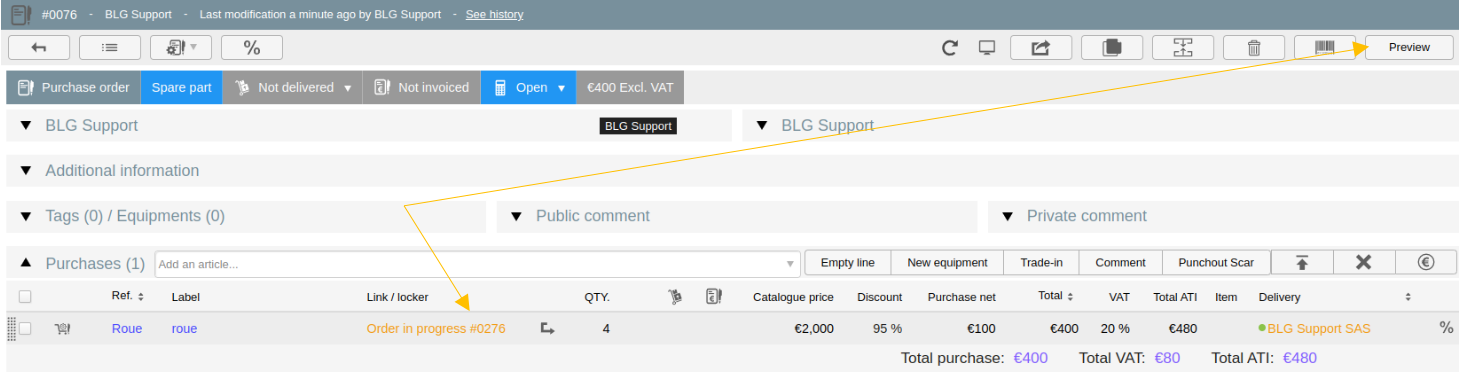Toggle the select-all checkbox in table header
This screenshot has height=377, width=1459.
[25, 296]
